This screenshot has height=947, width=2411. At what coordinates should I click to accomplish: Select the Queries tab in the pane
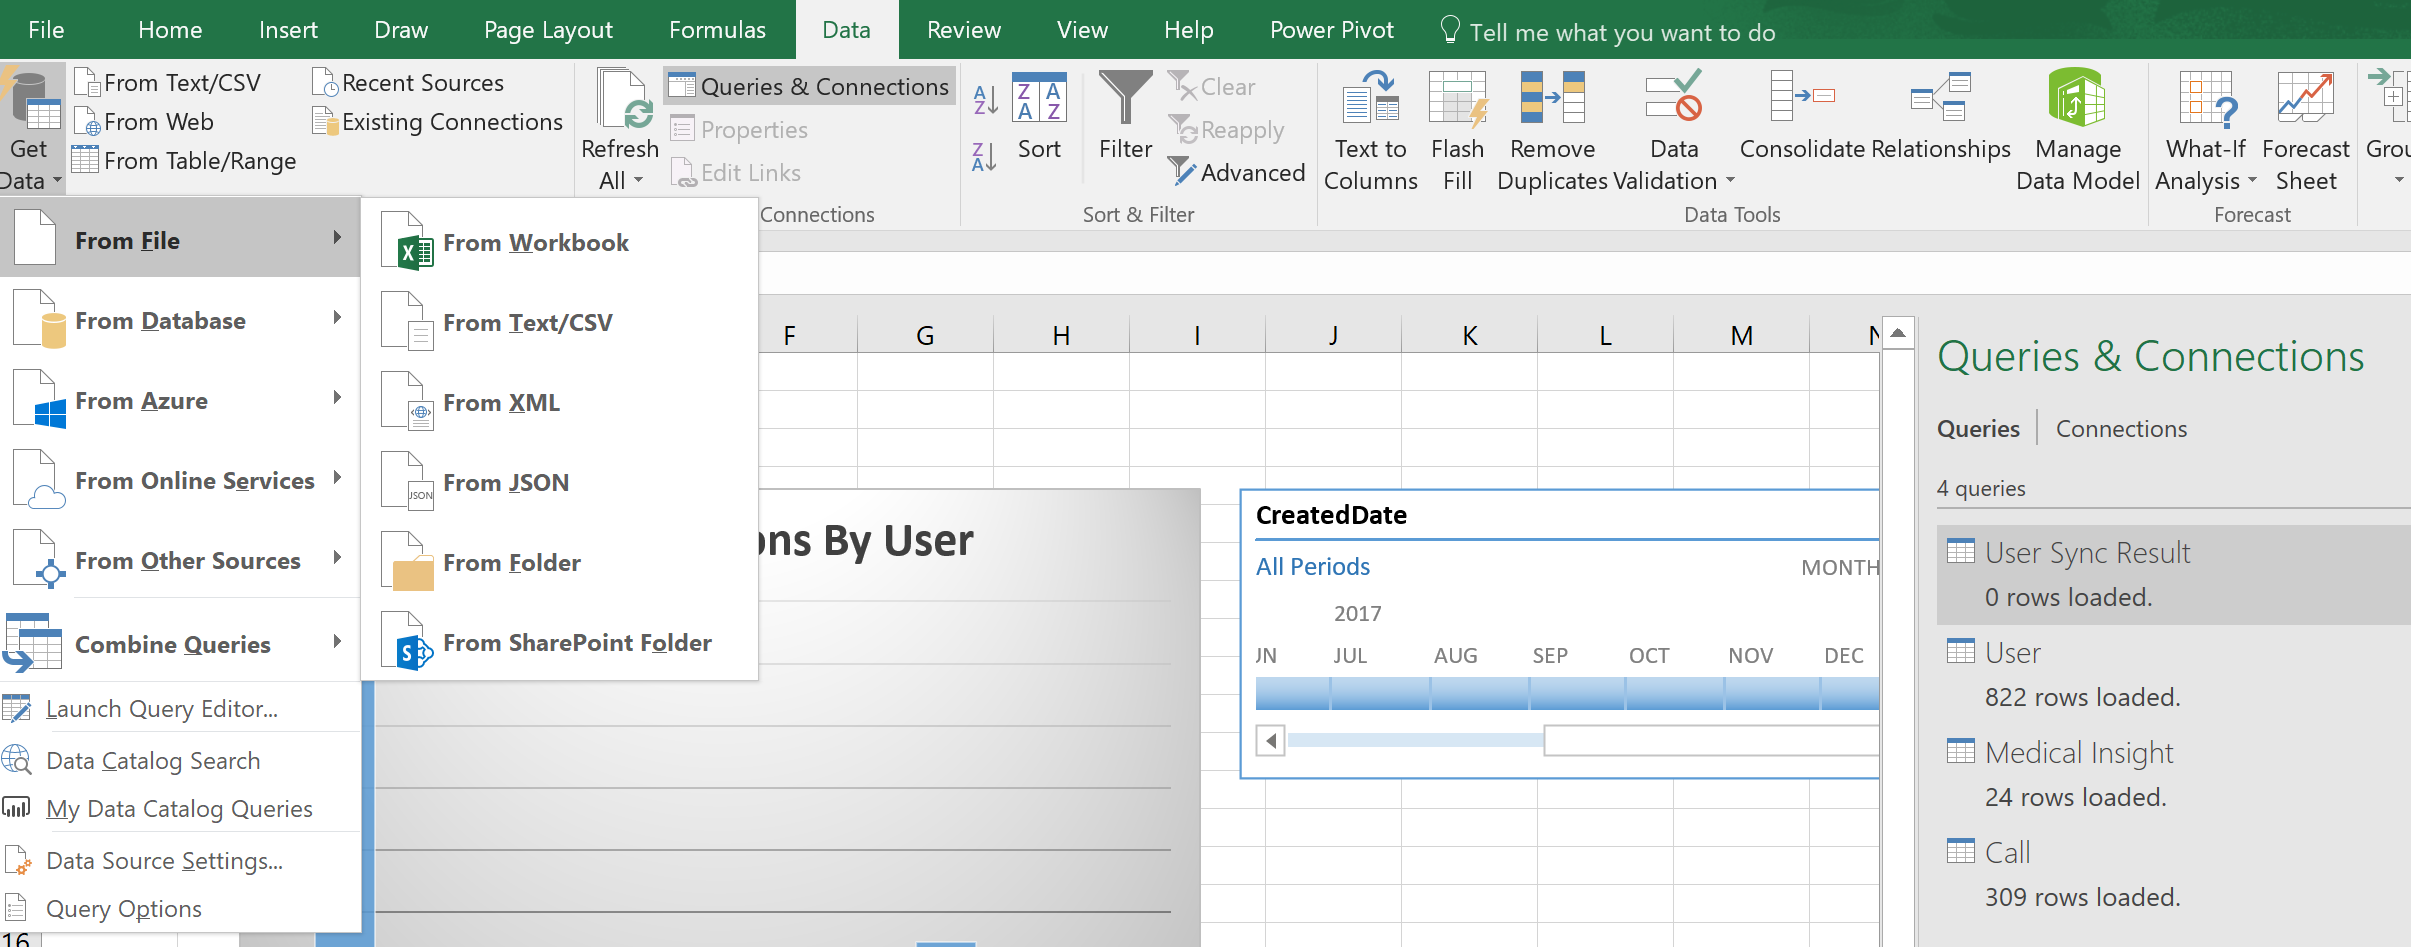[x=1978, y=429]
